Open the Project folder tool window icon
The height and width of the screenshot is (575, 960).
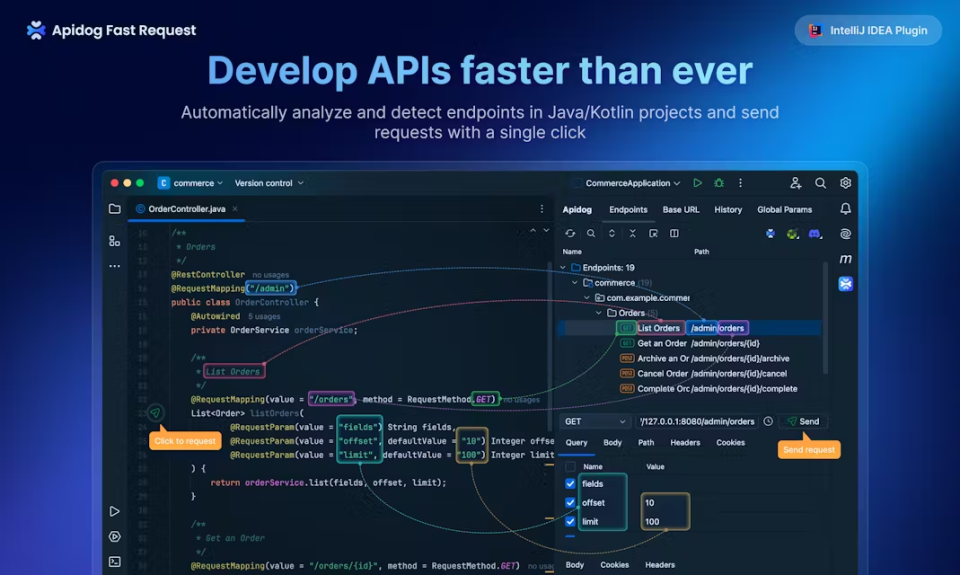tap(114, 209)
